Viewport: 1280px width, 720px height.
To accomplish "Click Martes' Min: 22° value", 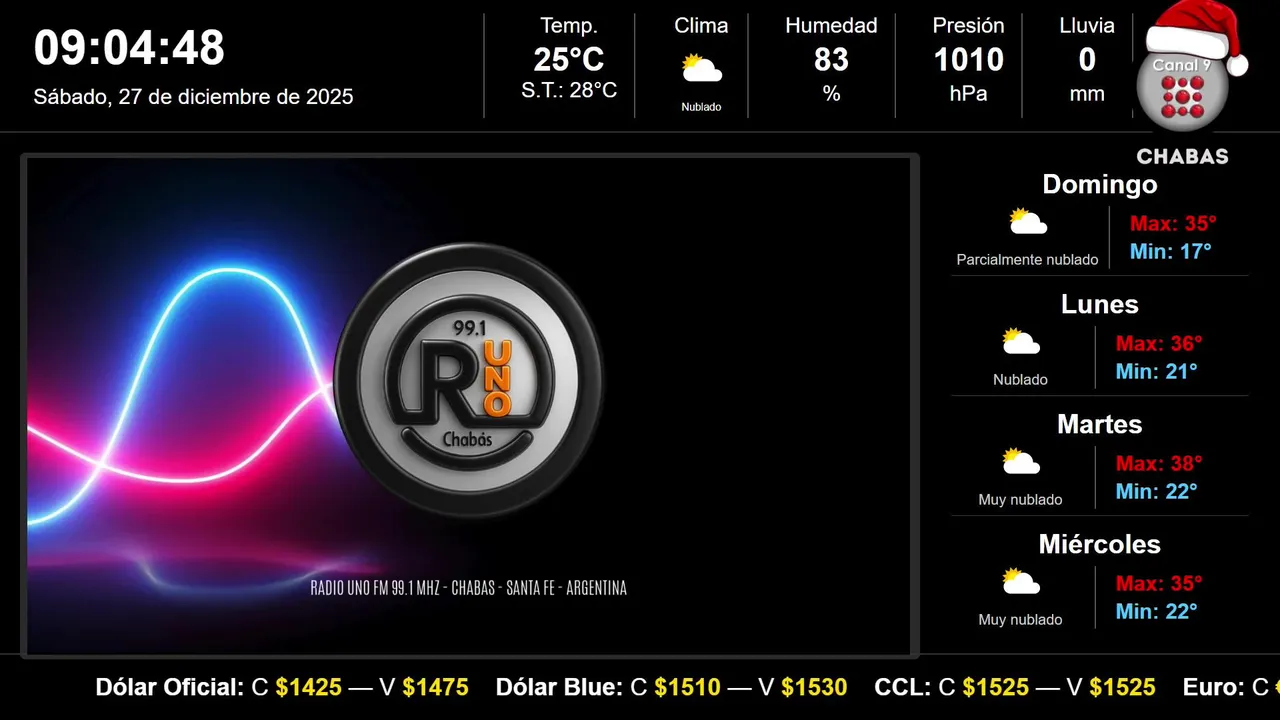I will tap(1157, 491).
